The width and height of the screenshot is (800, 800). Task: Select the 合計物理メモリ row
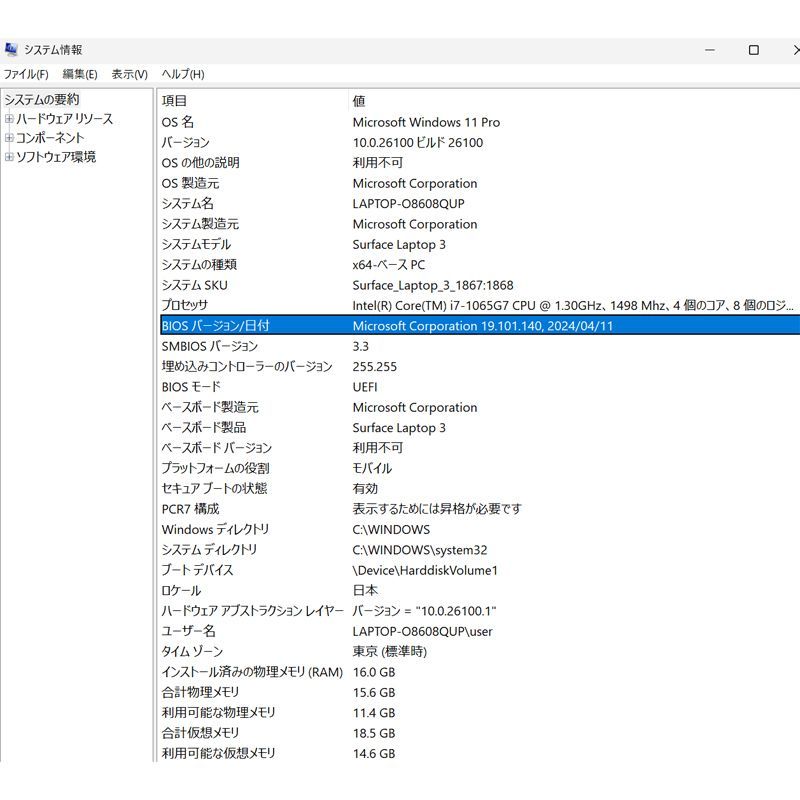coord(480,692)
